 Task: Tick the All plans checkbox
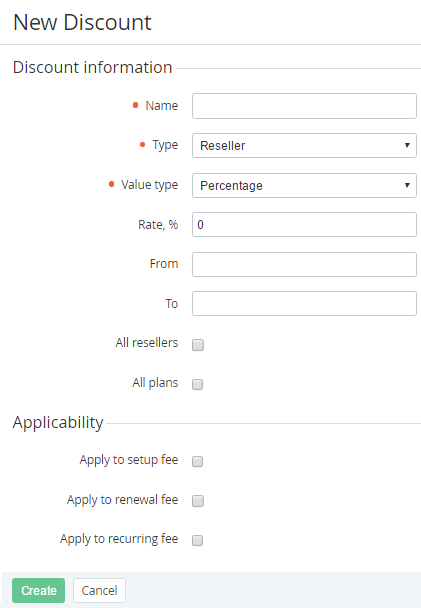click(x=198, y=384)
